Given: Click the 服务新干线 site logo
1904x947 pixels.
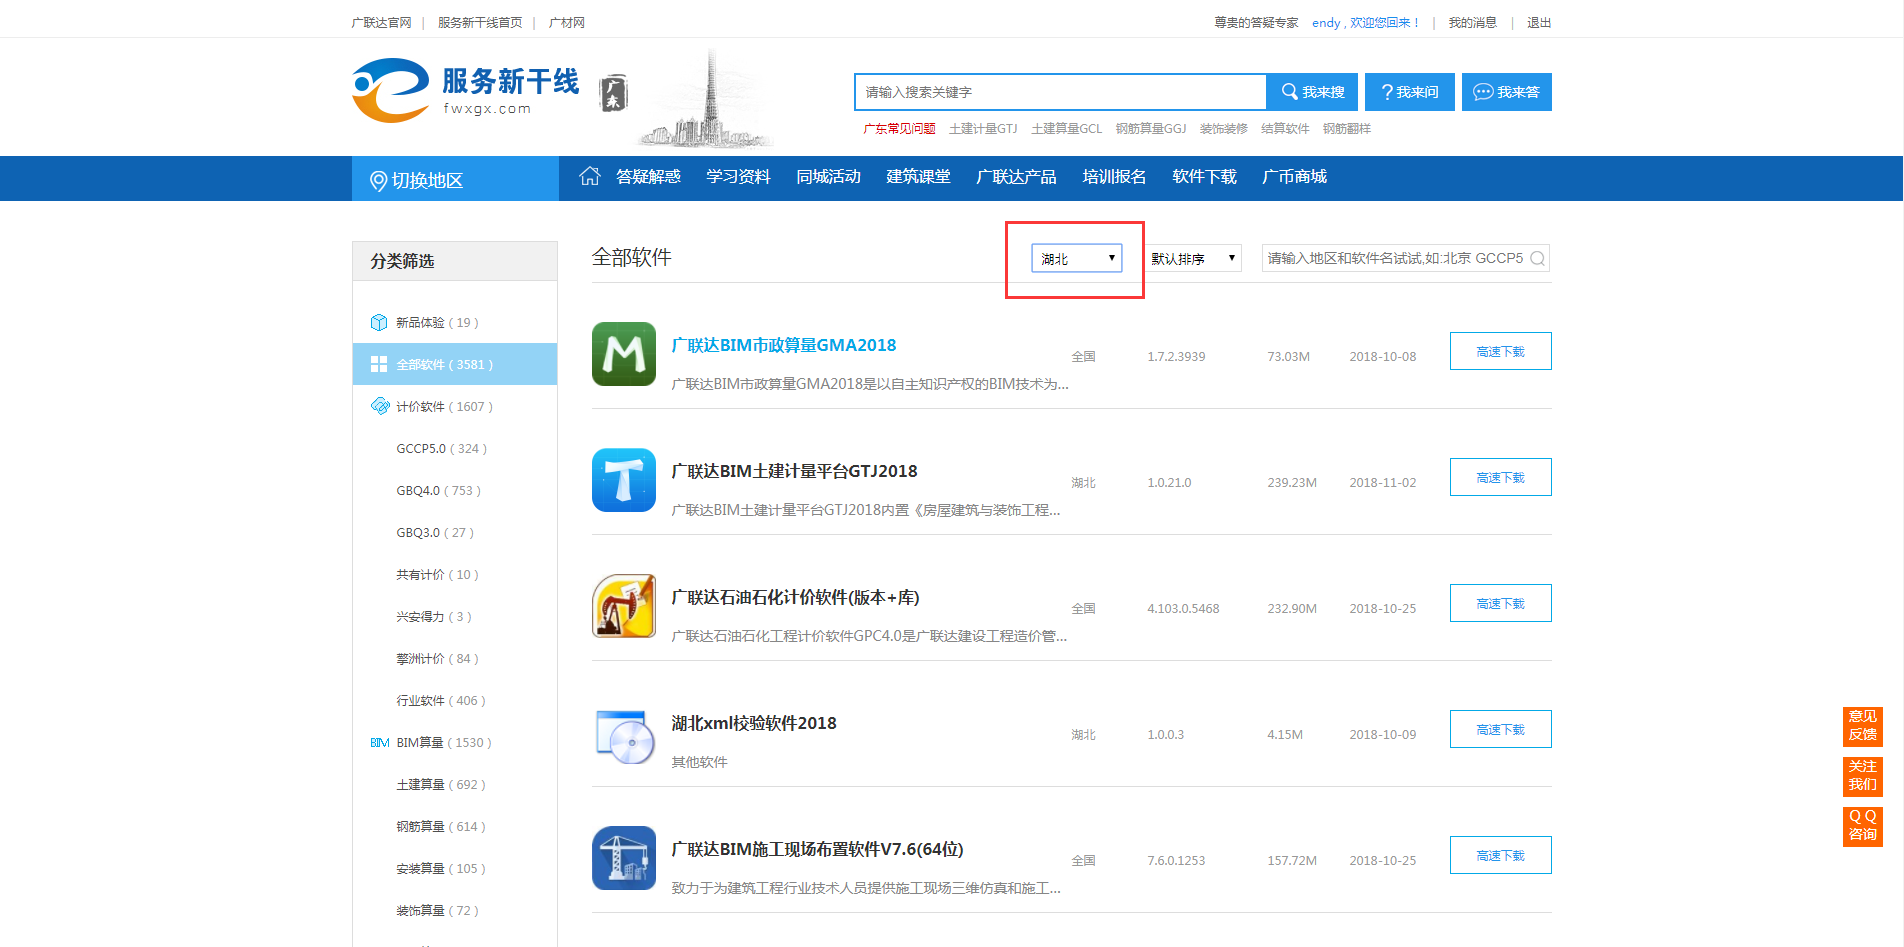Looking at the screenshot, I should coord(466,91).
